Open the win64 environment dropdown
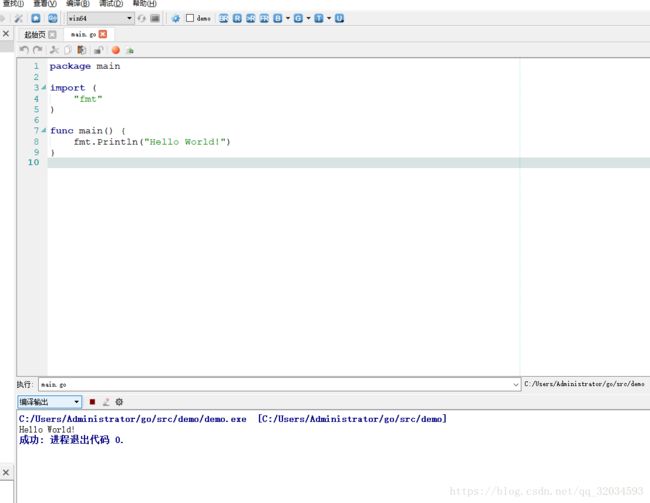Viewport: 650px width, 503px height. 129,18
